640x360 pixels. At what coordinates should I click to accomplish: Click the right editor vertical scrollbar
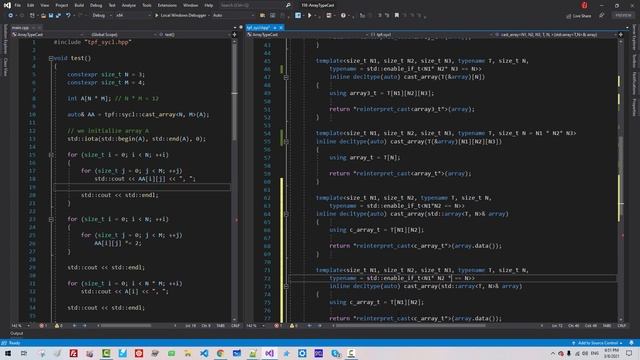(621, 180)
